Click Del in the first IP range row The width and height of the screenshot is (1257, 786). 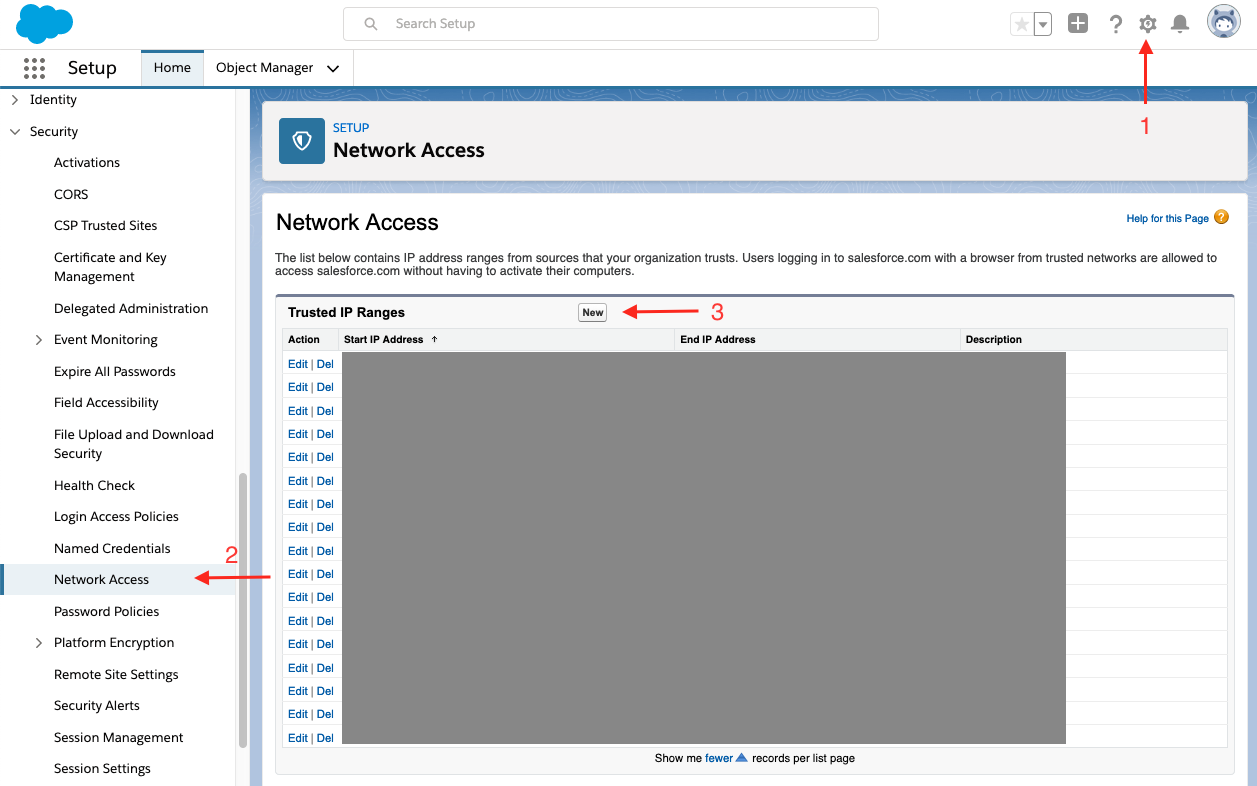pos(325,364)
